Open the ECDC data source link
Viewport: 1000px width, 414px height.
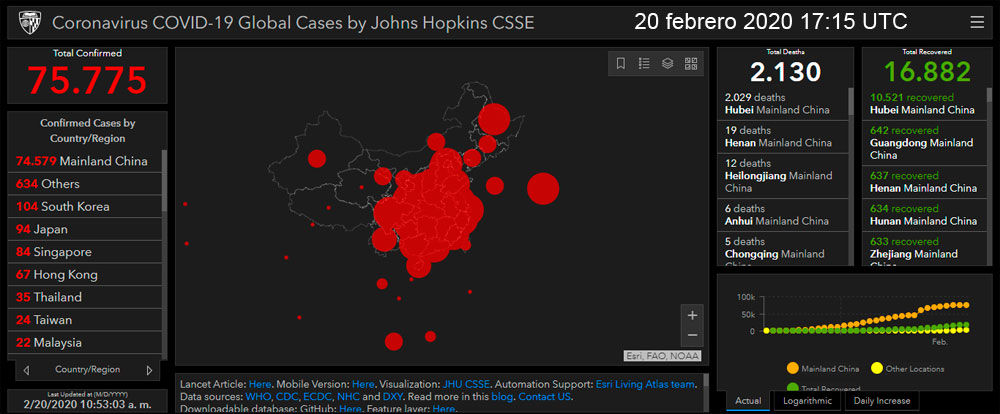point(317,397)
